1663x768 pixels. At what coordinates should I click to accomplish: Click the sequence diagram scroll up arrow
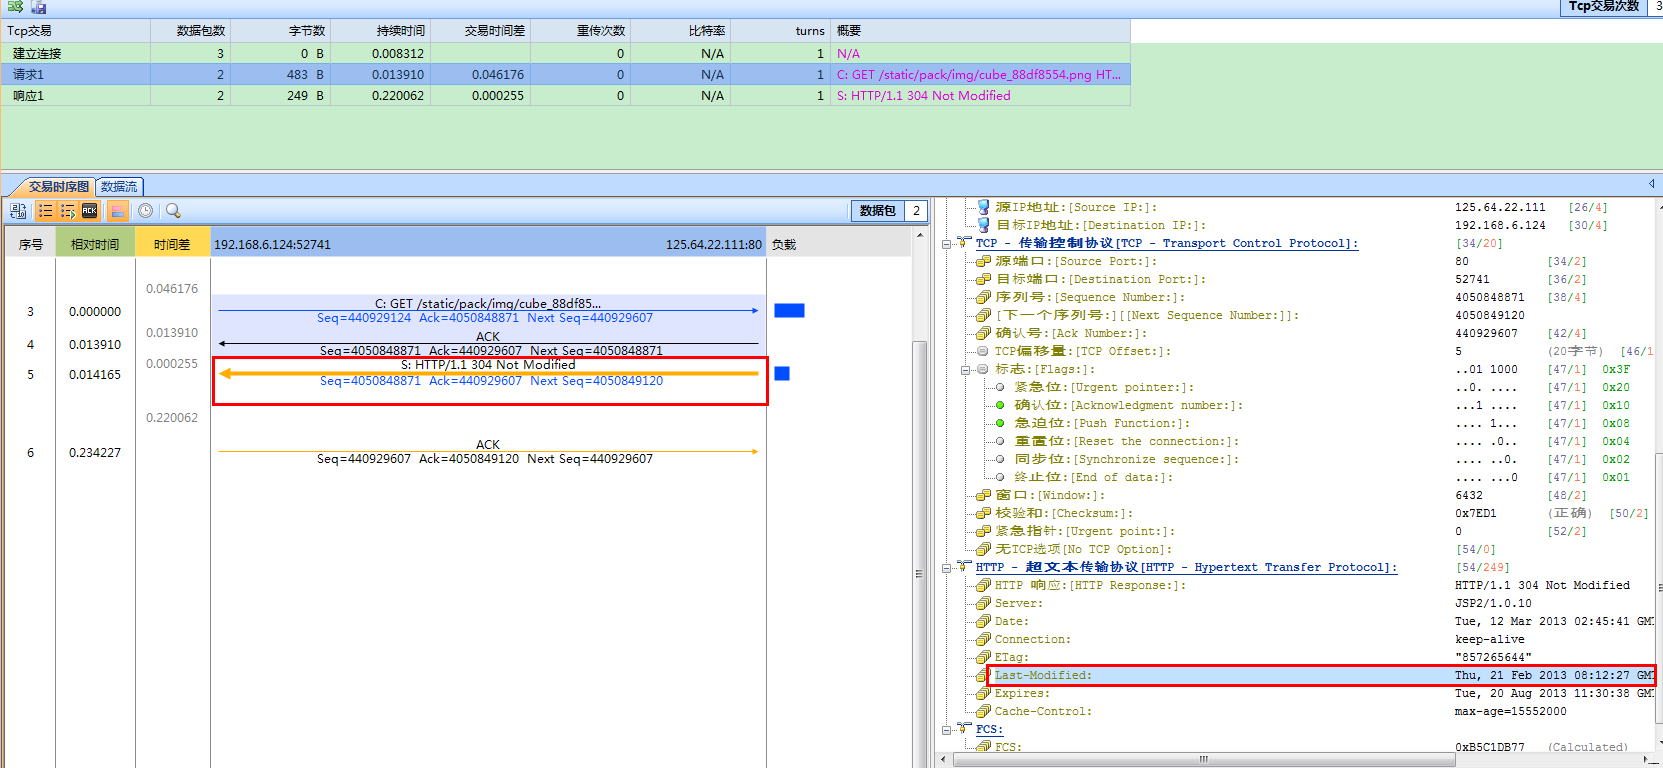(920, 235)
